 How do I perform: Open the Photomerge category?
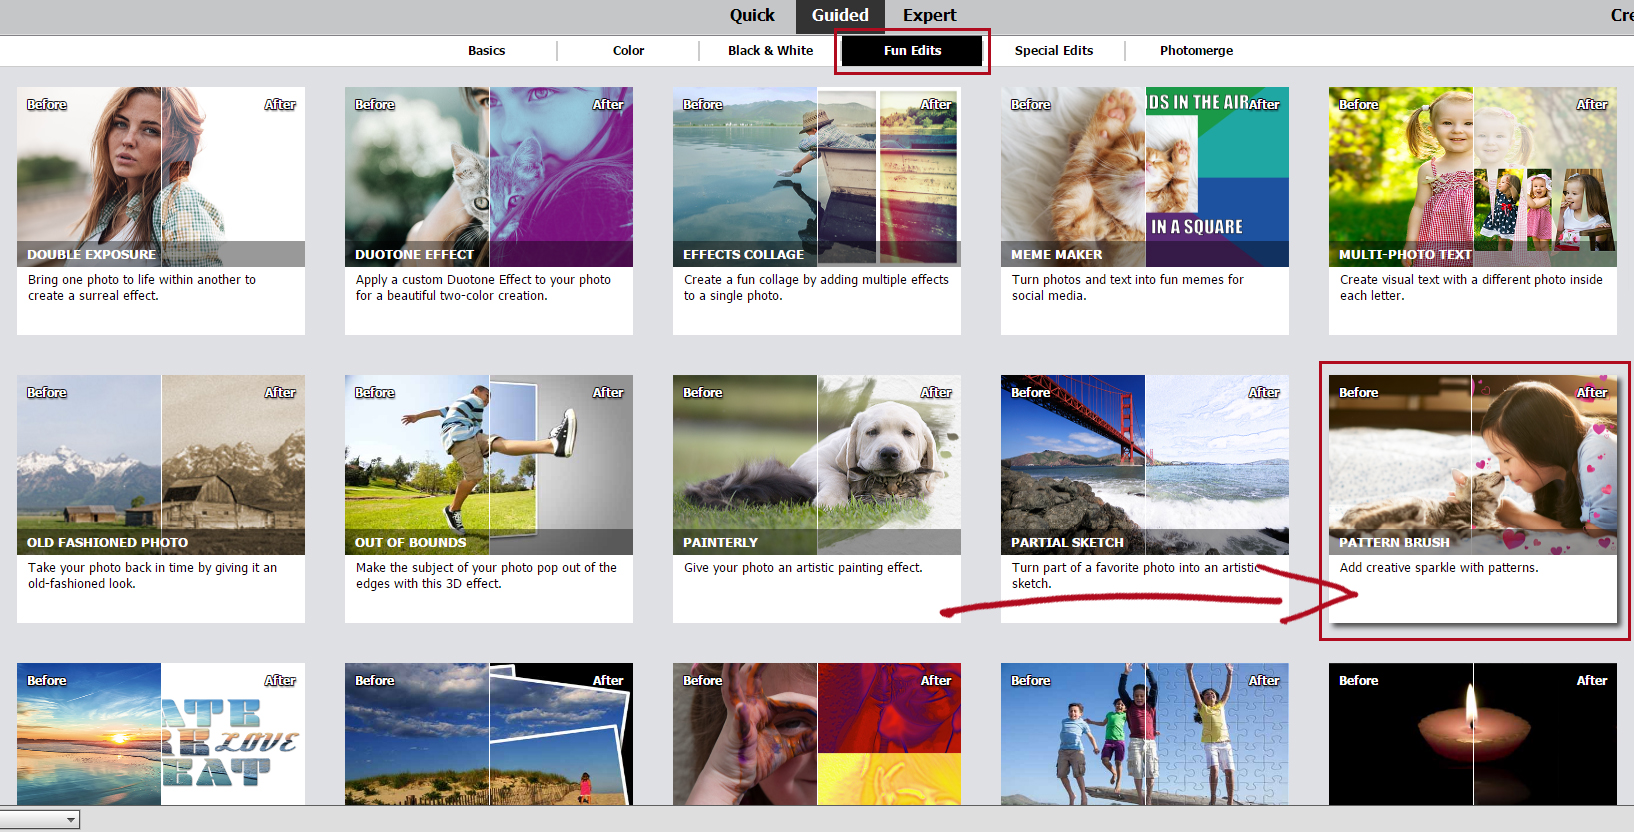coord(1196,50)
